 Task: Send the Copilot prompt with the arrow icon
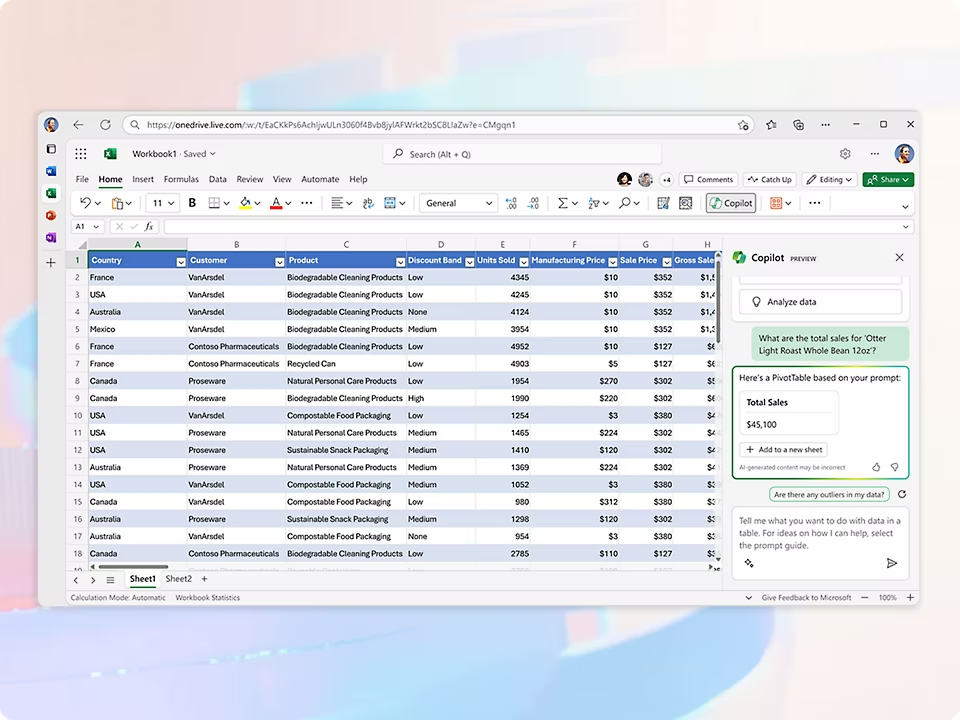892,563
